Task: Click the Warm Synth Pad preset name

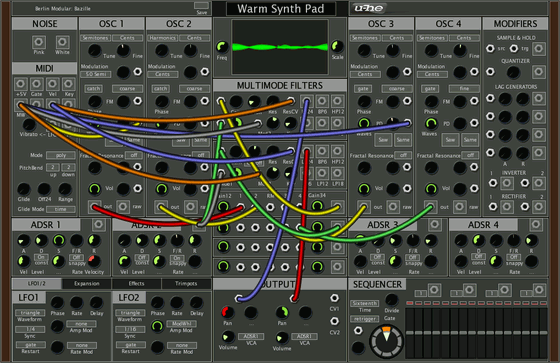Action: 281,9
